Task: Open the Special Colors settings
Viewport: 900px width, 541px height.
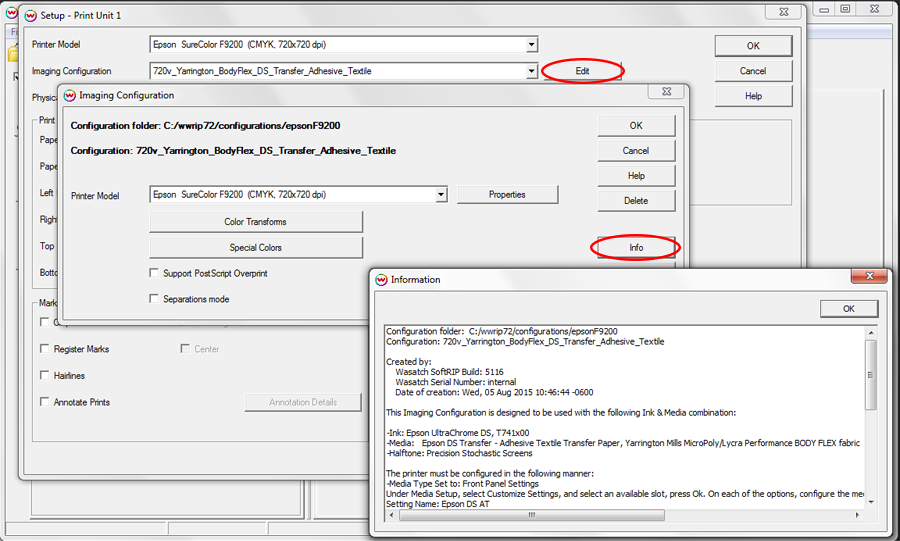Action: [255, 248]
